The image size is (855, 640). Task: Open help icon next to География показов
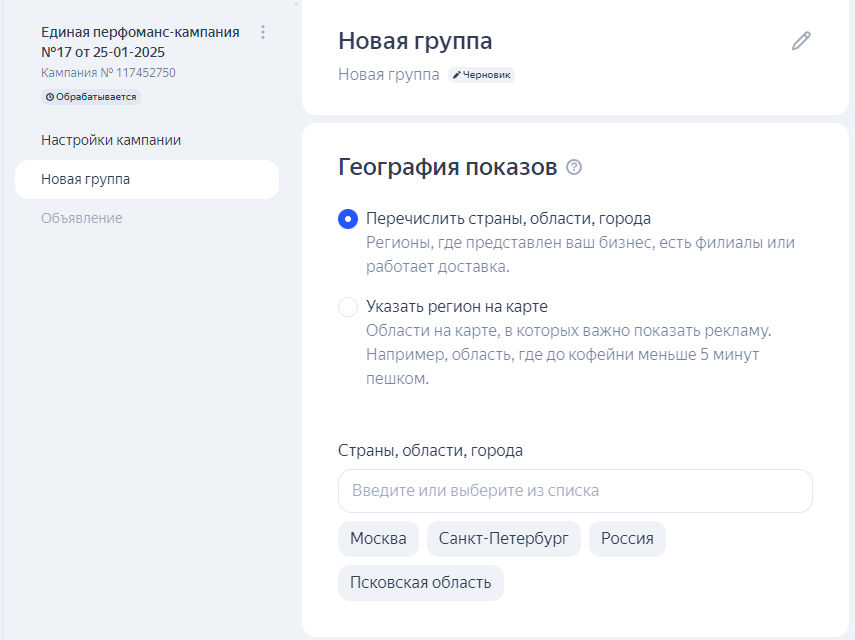574,167
